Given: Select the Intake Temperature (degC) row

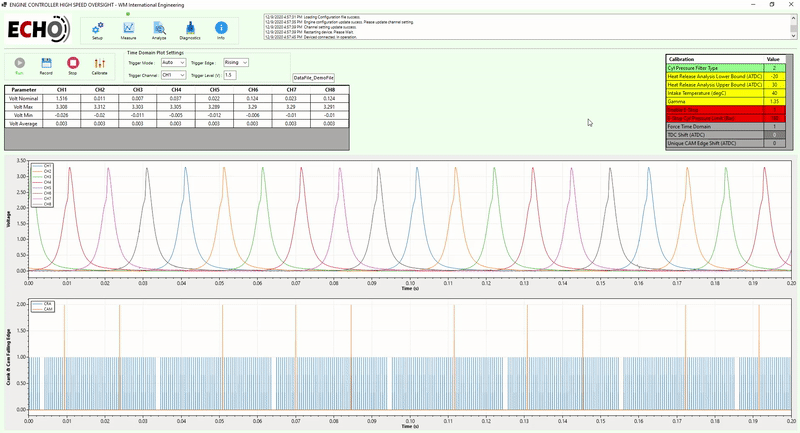Looking at the screenshot, I should (726, 93).
